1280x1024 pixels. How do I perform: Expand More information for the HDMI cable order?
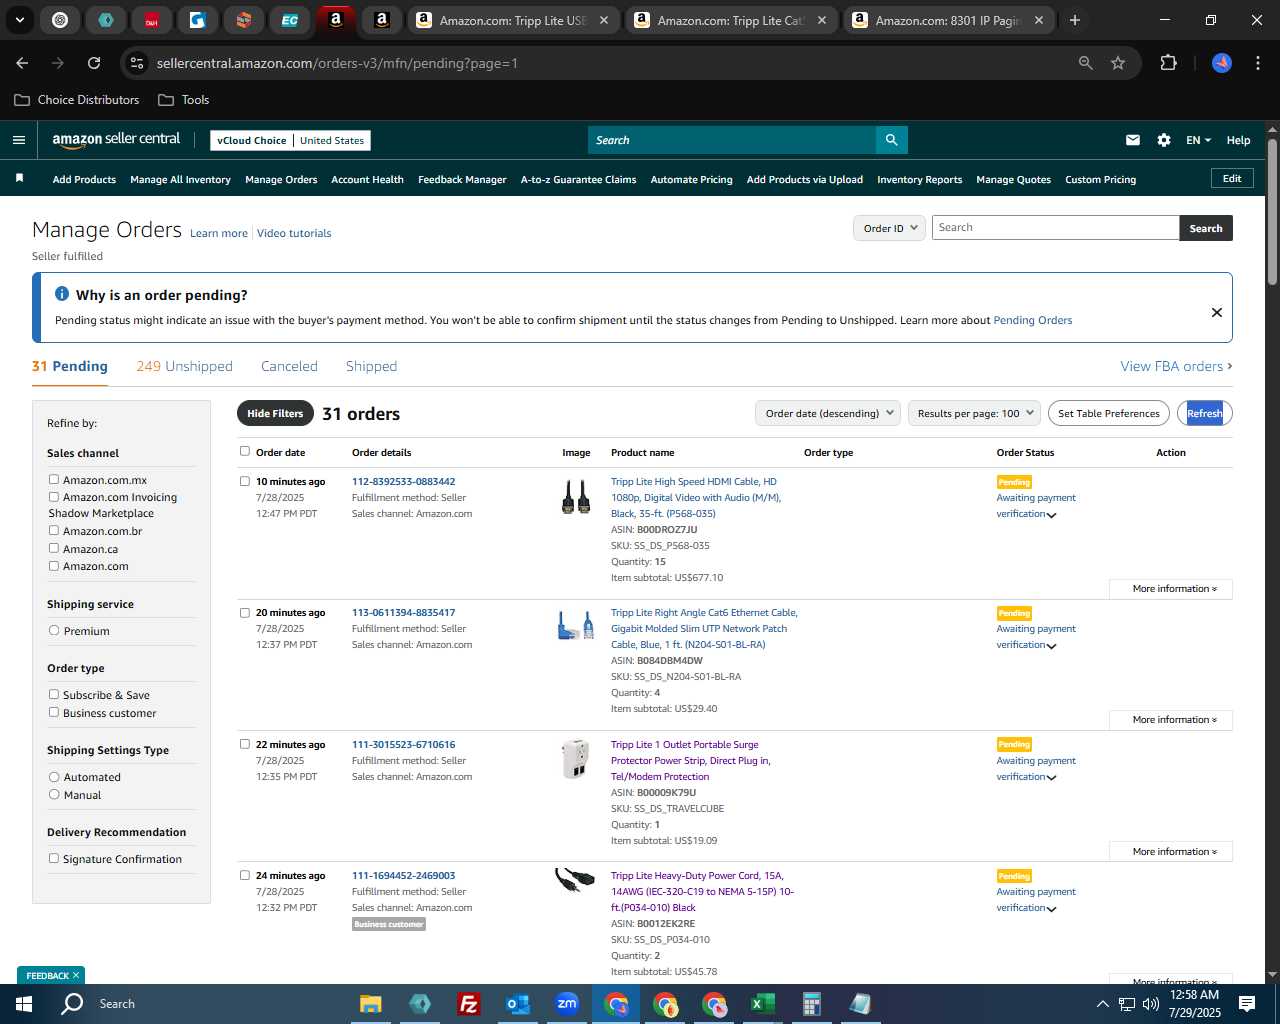[1171, 589]
